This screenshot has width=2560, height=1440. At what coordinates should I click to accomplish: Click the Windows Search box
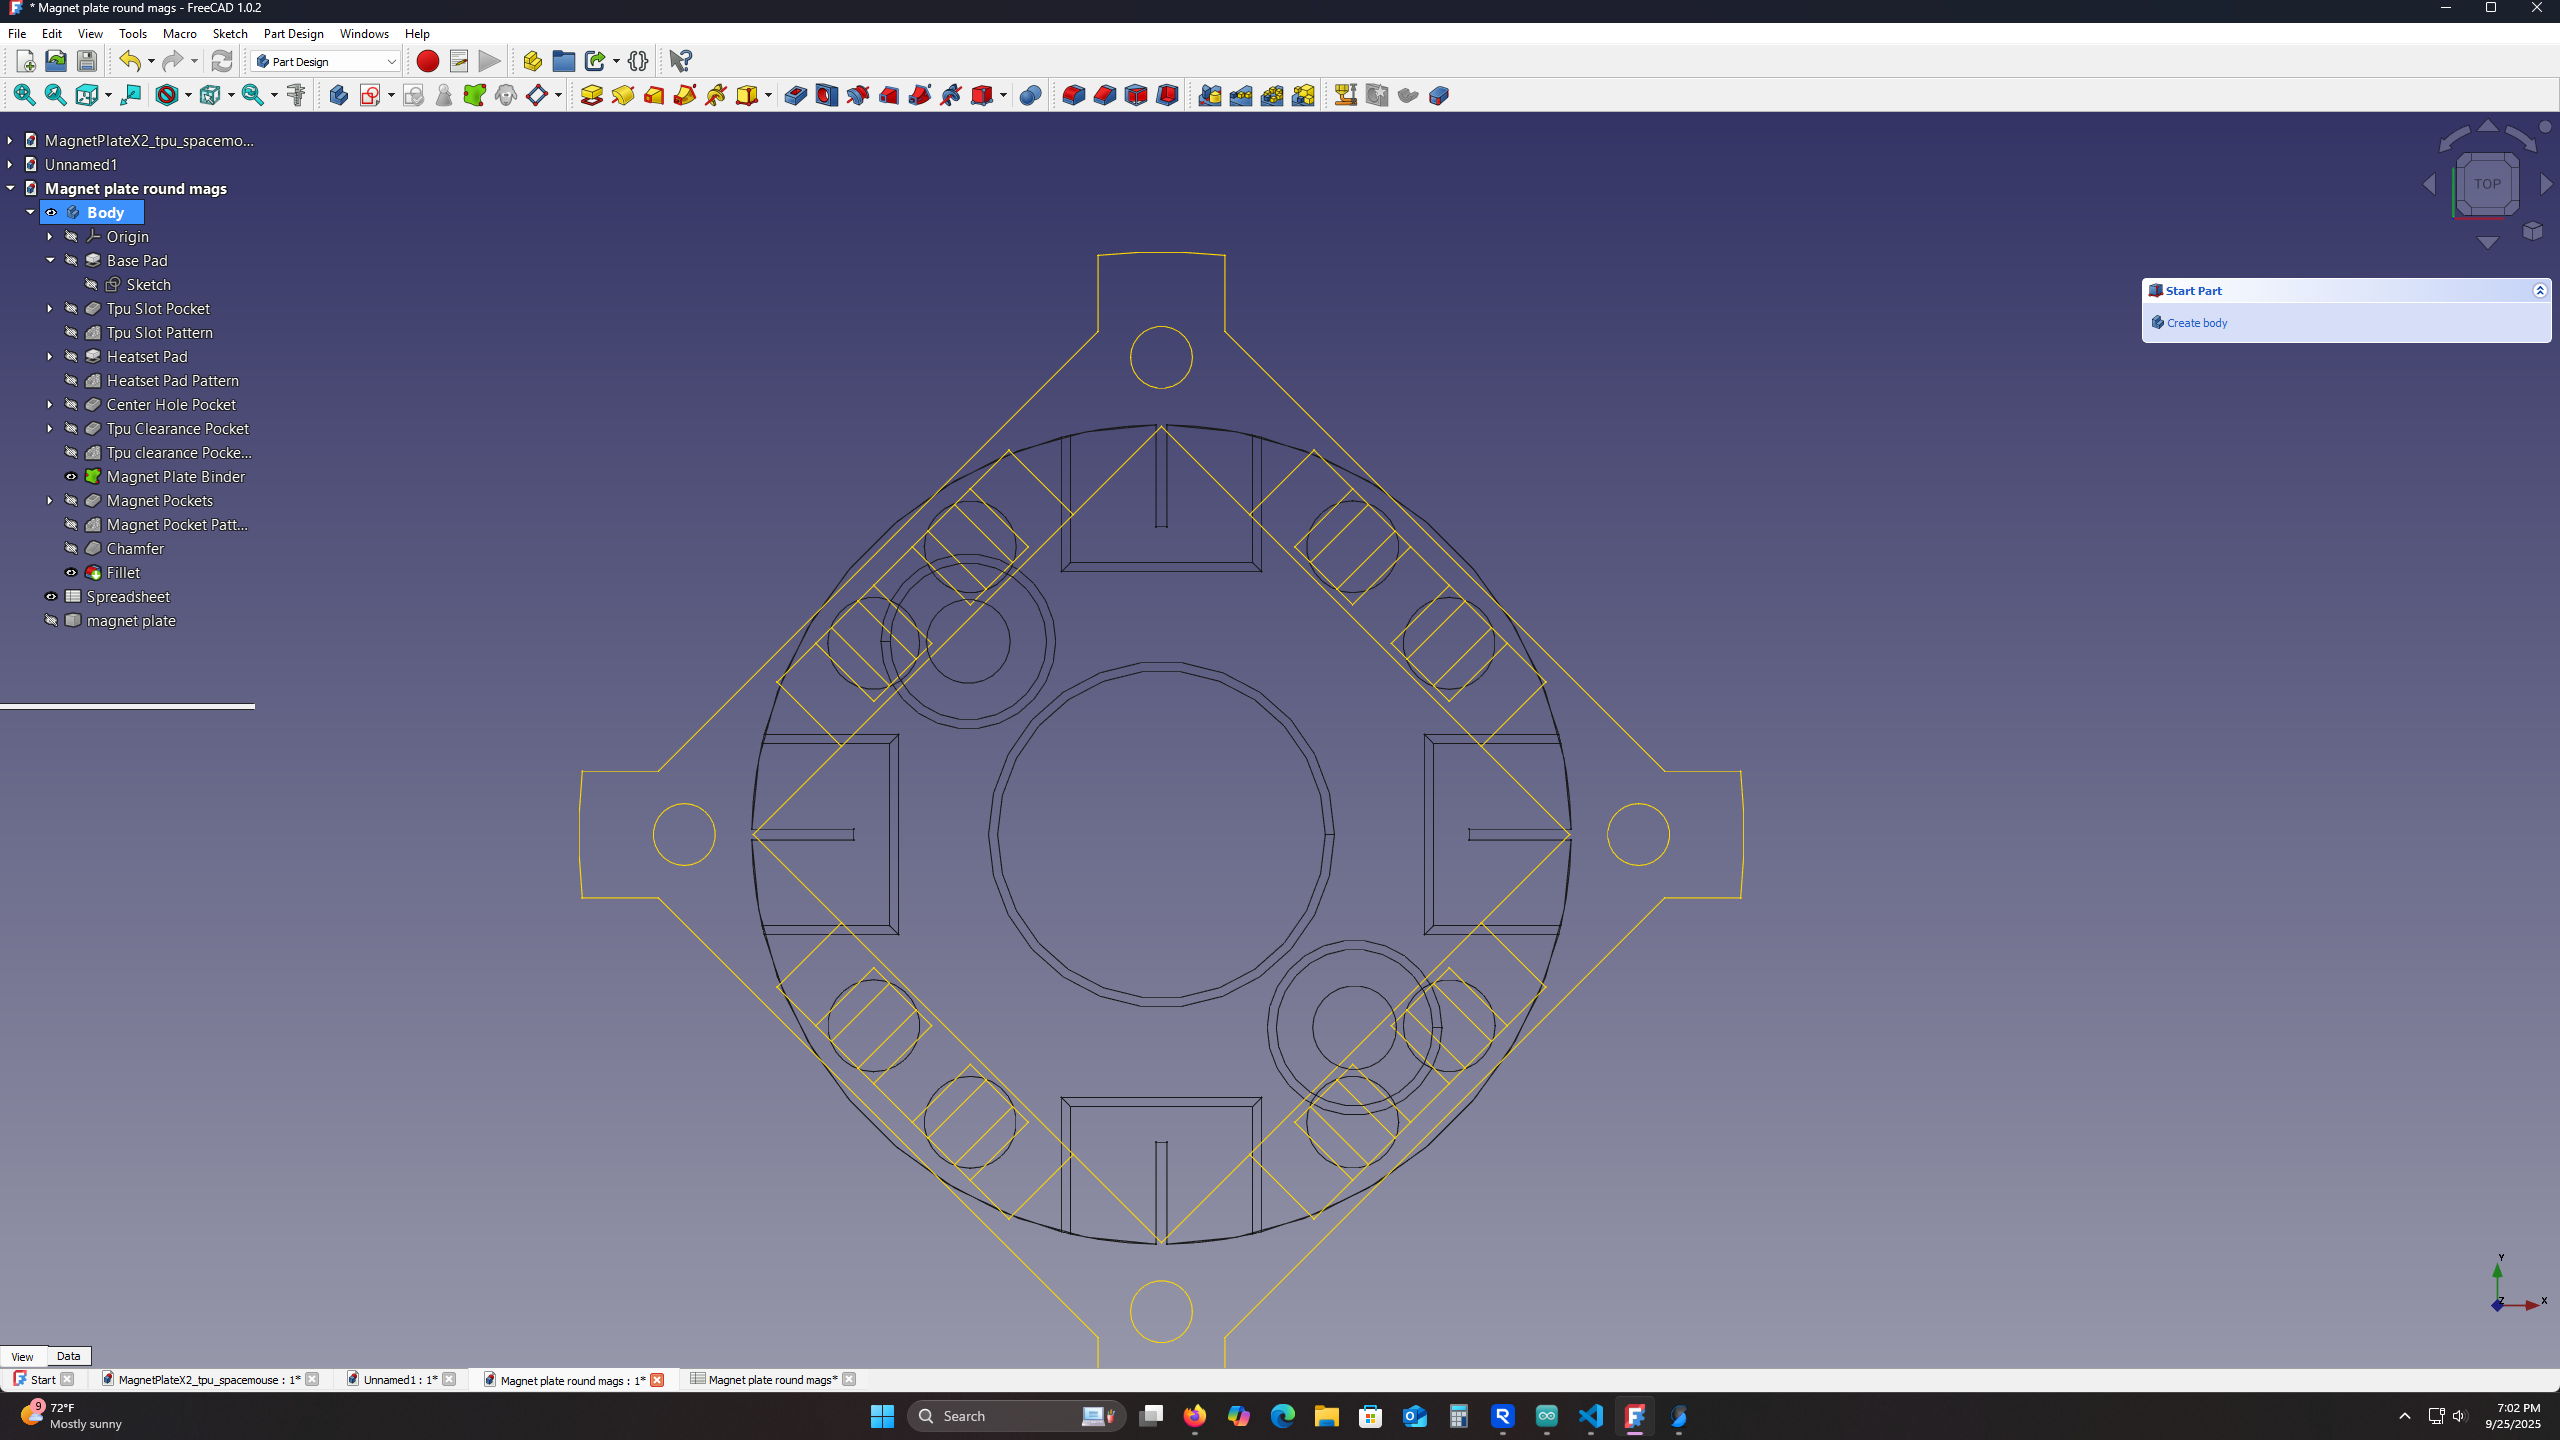tap(1016, 1416)
